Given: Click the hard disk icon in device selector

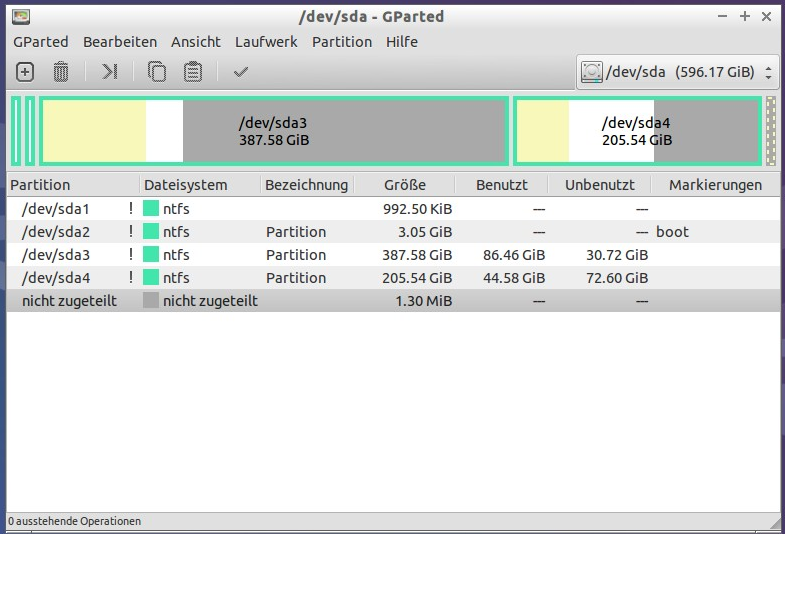Looking at the screenshot, I should click(x=591, y=72).
